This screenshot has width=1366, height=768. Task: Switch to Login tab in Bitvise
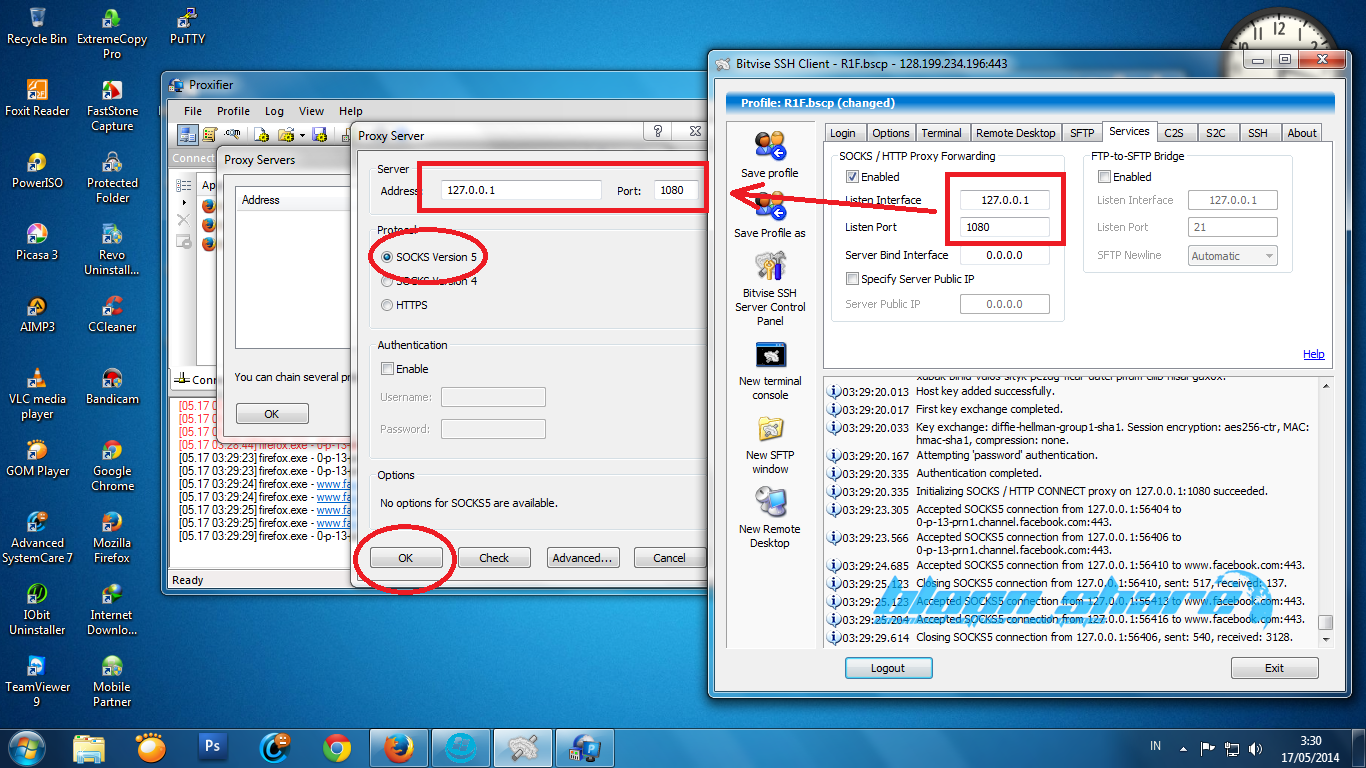[x=843, y=133]
